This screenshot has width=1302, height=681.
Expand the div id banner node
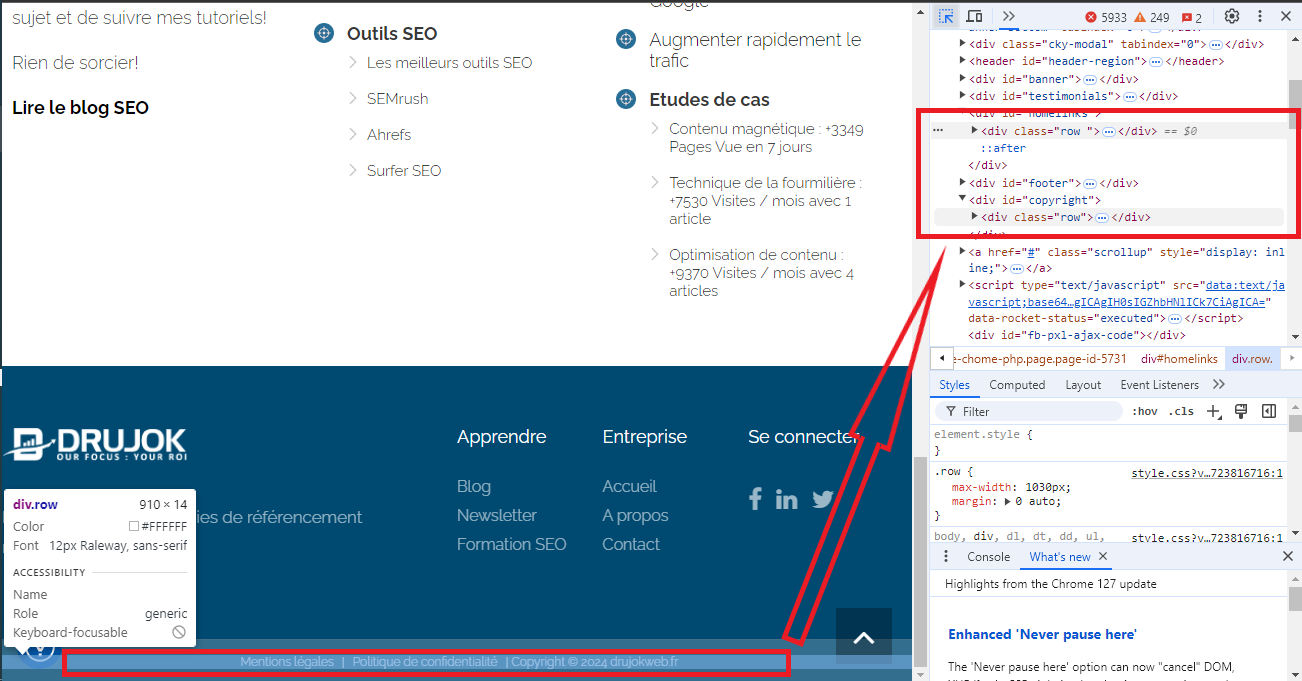[x=963, y=79]
